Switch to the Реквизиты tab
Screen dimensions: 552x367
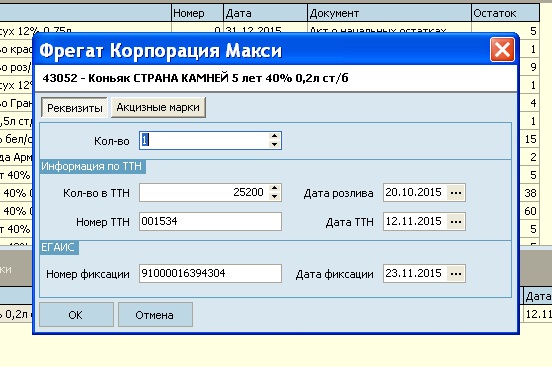coord(74,107)
